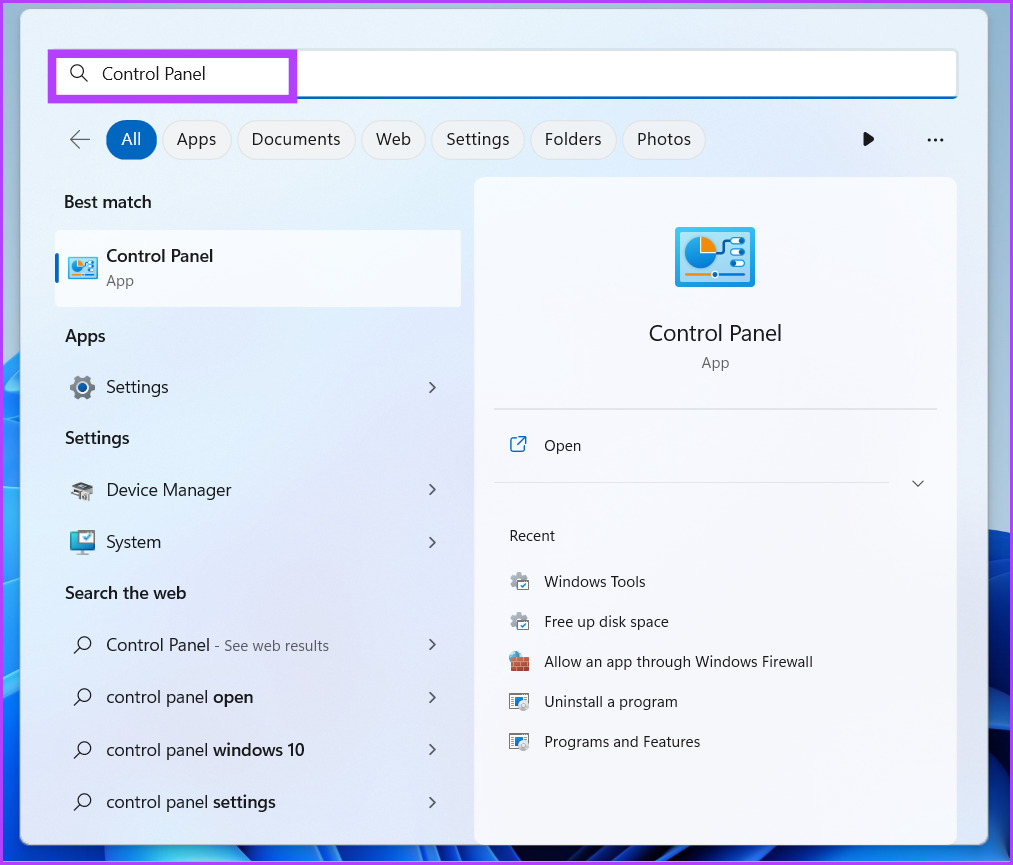Expand the Device Manager result arrow
The image size is (1013, 865).
click(x=432, y=490)
